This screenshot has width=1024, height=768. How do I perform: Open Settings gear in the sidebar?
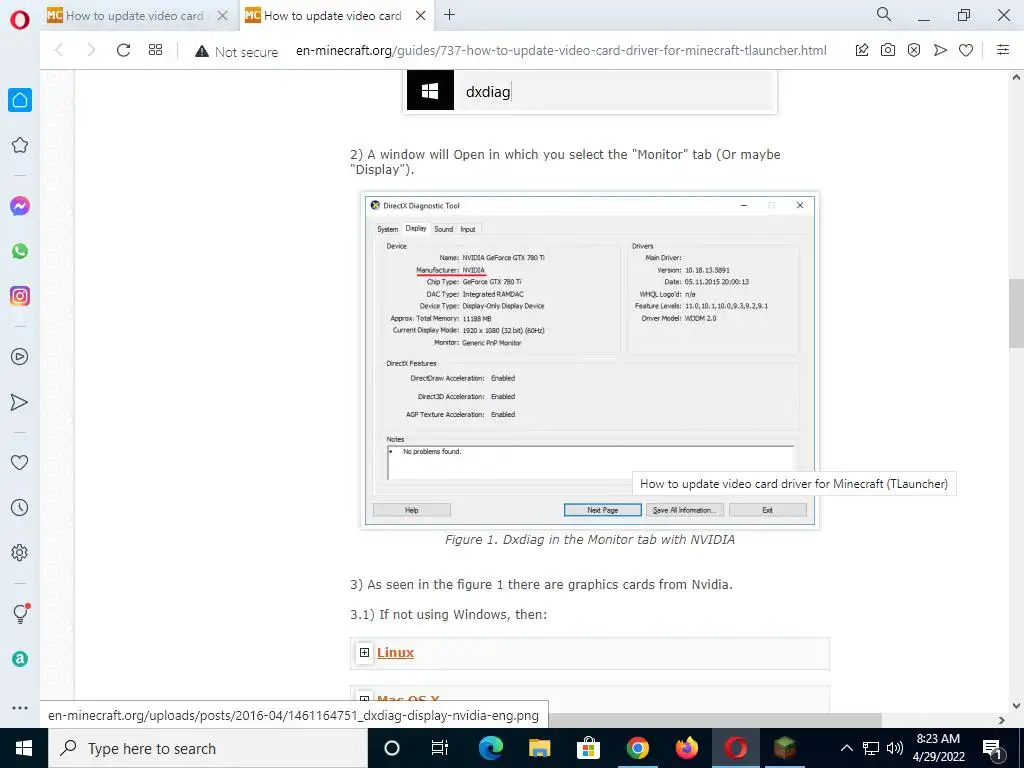[20, 552]
